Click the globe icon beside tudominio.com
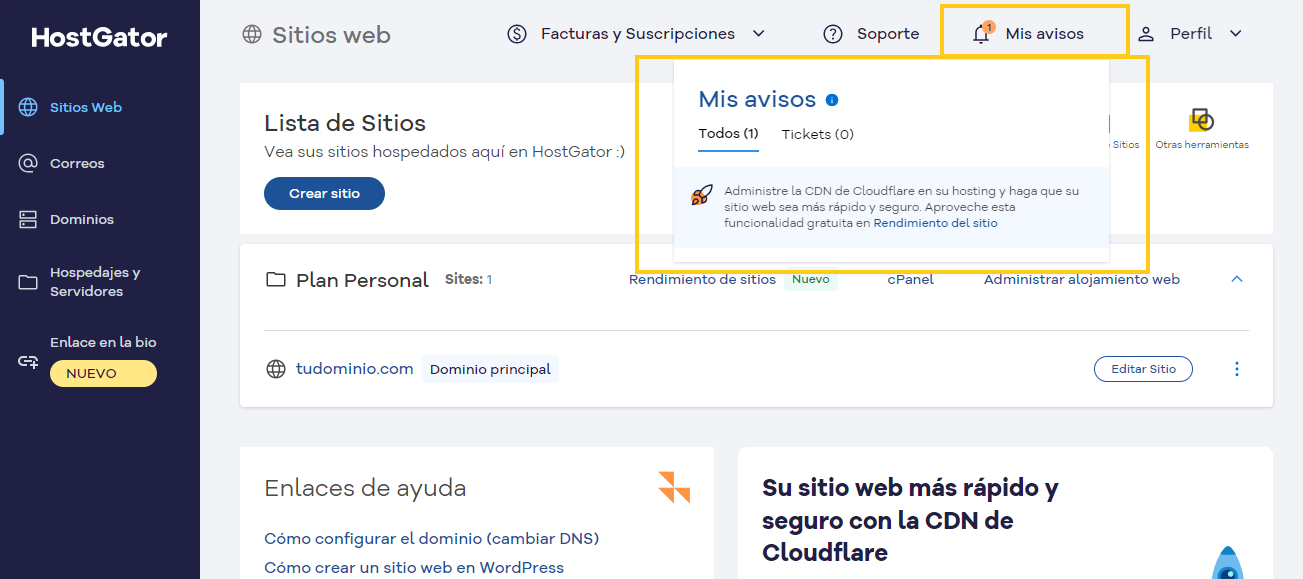Screen dimensions: 1303x579 [x=276, y=369]
